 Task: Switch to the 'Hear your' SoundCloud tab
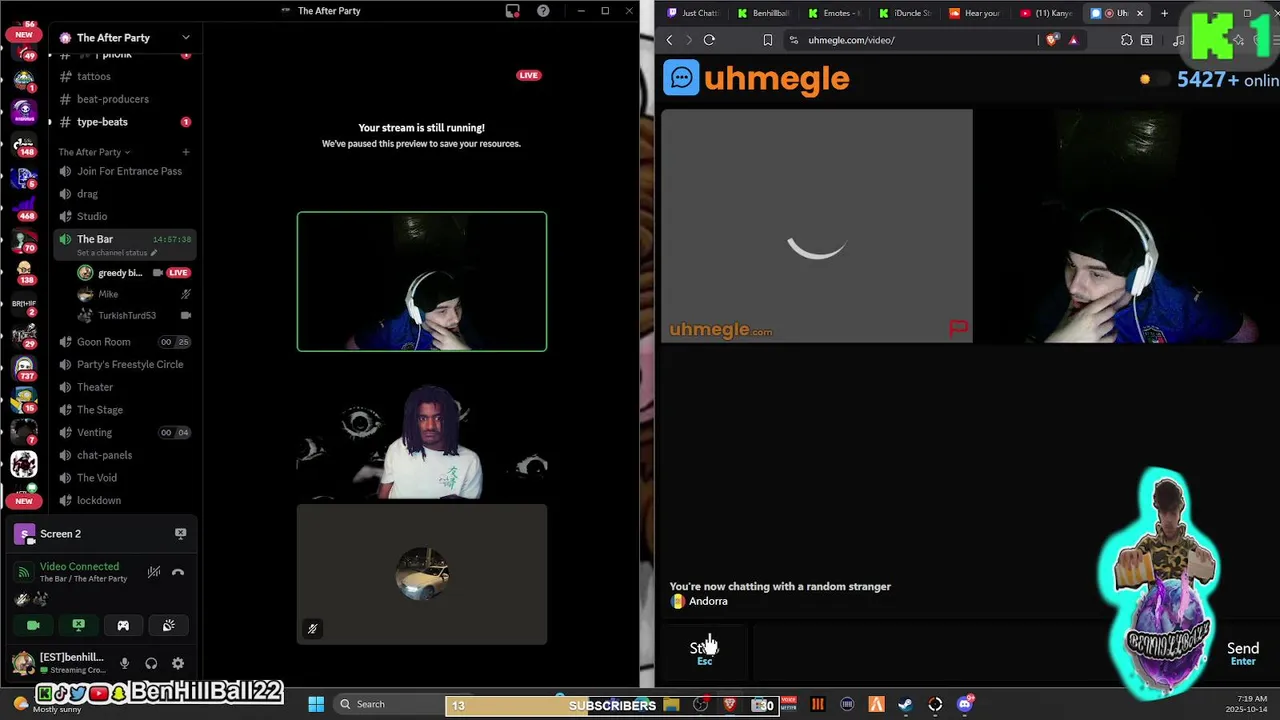tap(977, 13)
